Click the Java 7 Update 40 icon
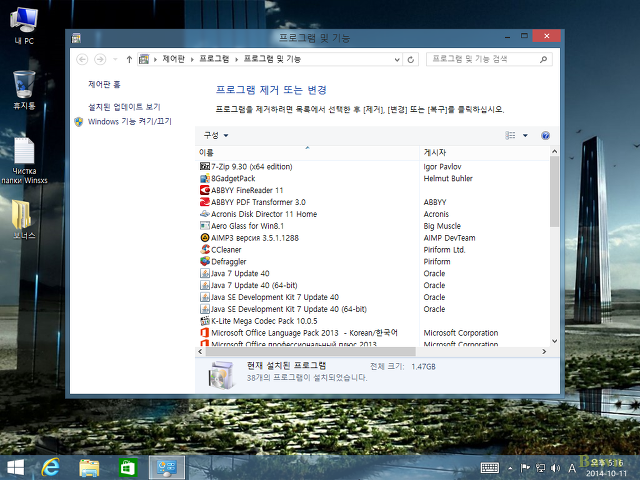The height and width of the screenshot is (480, 640). 204,273
